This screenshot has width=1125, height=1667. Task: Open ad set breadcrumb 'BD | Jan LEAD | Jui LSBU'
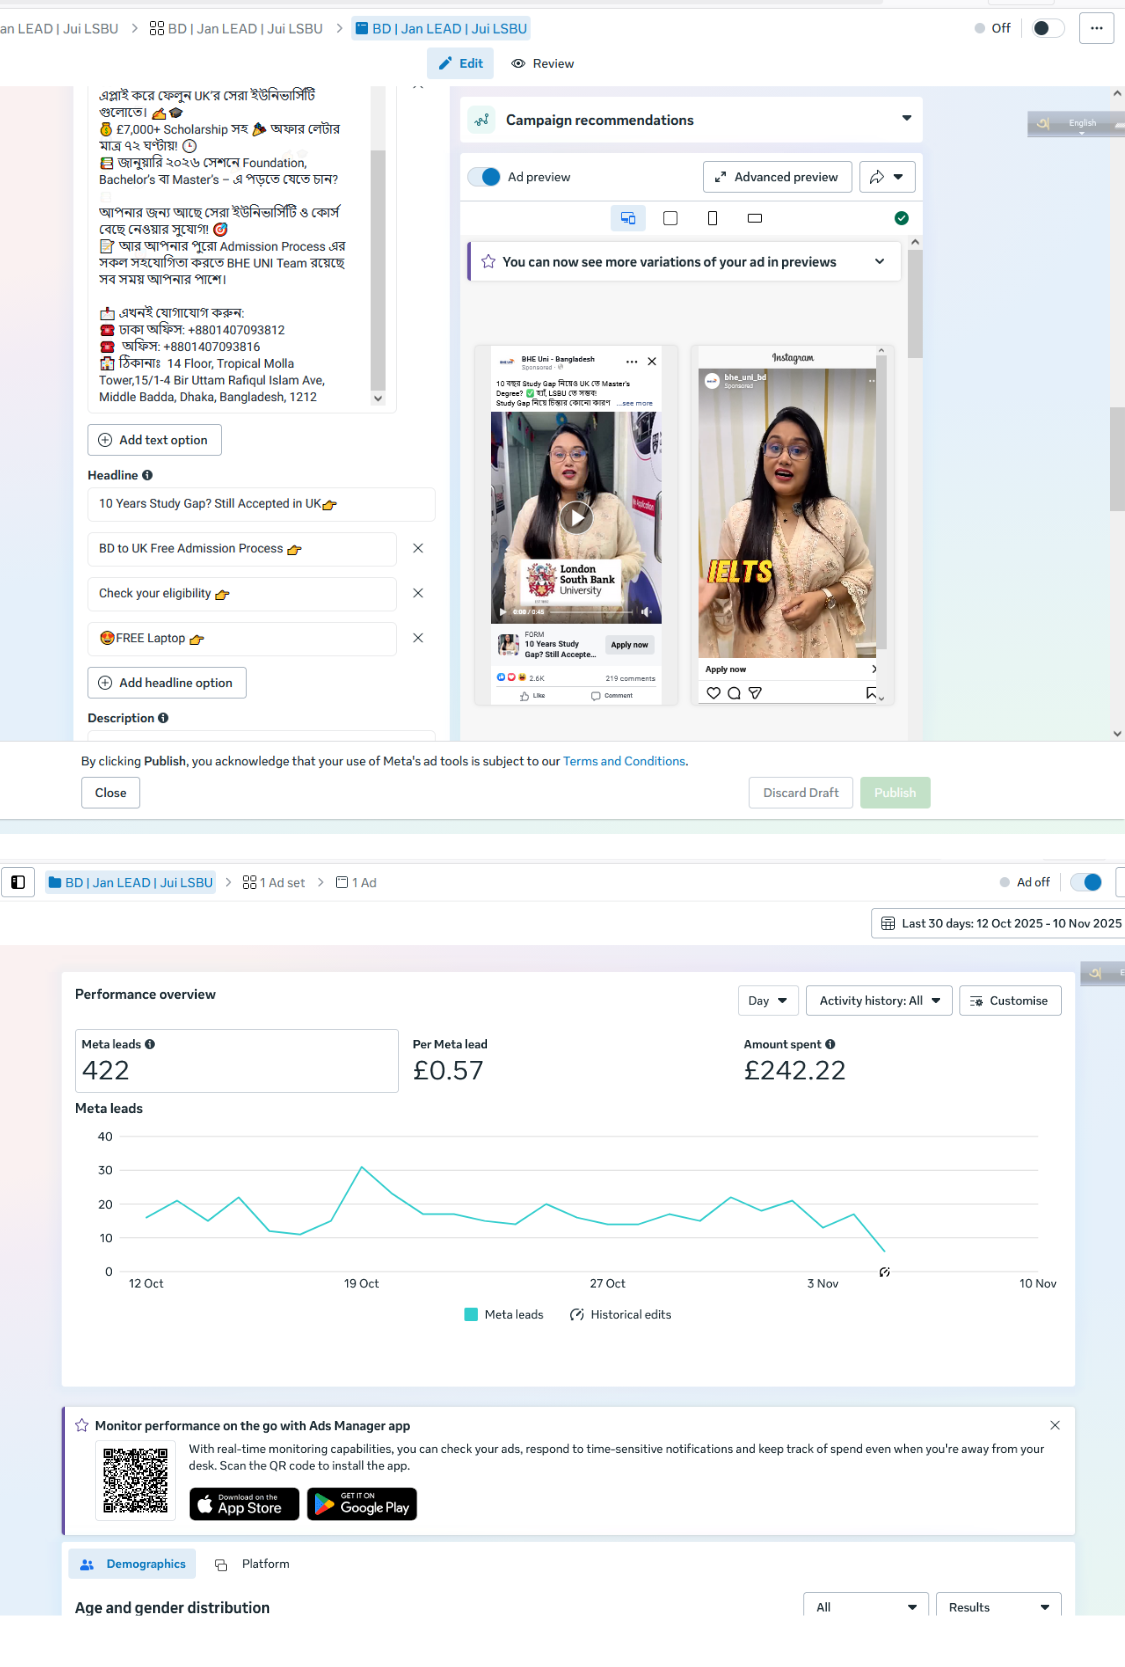pos(236,28)
